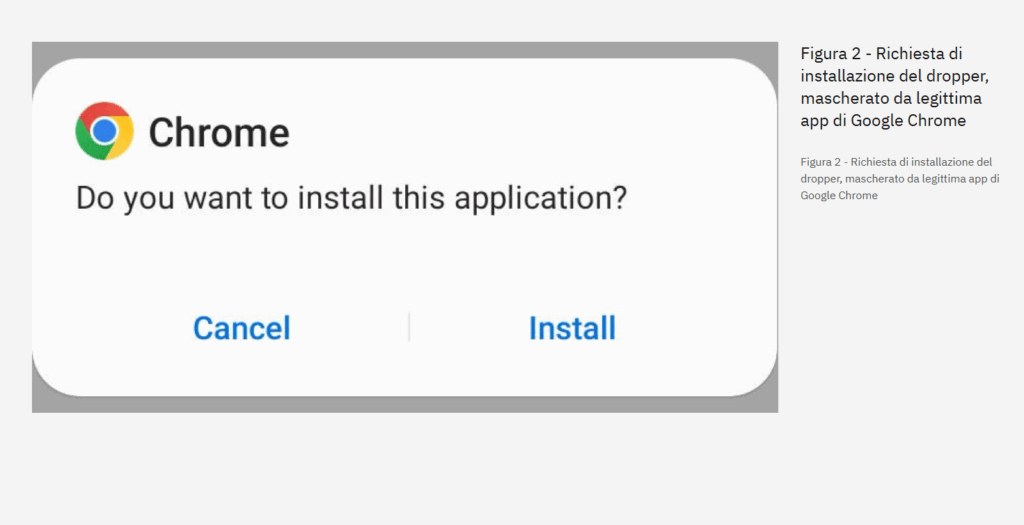
Task: Click the small gray 'Figura 2' caption text
Action: (899, 178)
